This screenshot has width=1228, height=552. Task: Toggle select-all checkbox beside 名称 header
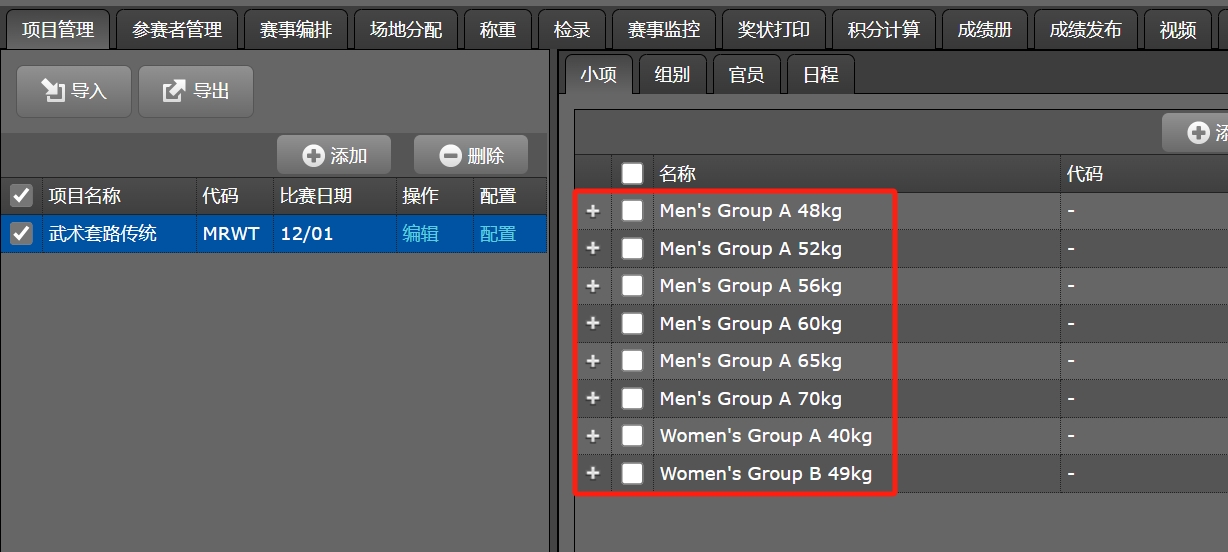(632, 174)
